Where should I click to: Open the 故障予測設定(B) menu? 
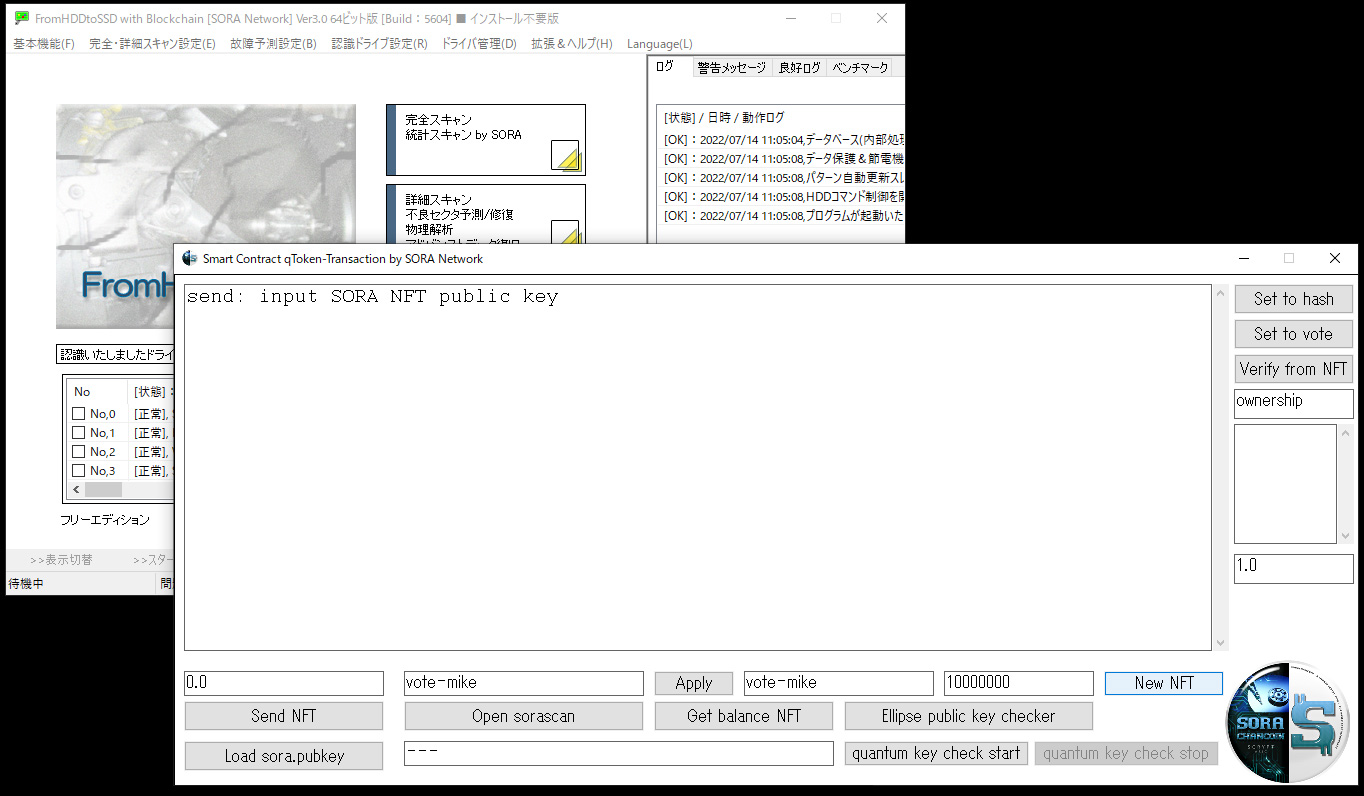click(273, 44)
